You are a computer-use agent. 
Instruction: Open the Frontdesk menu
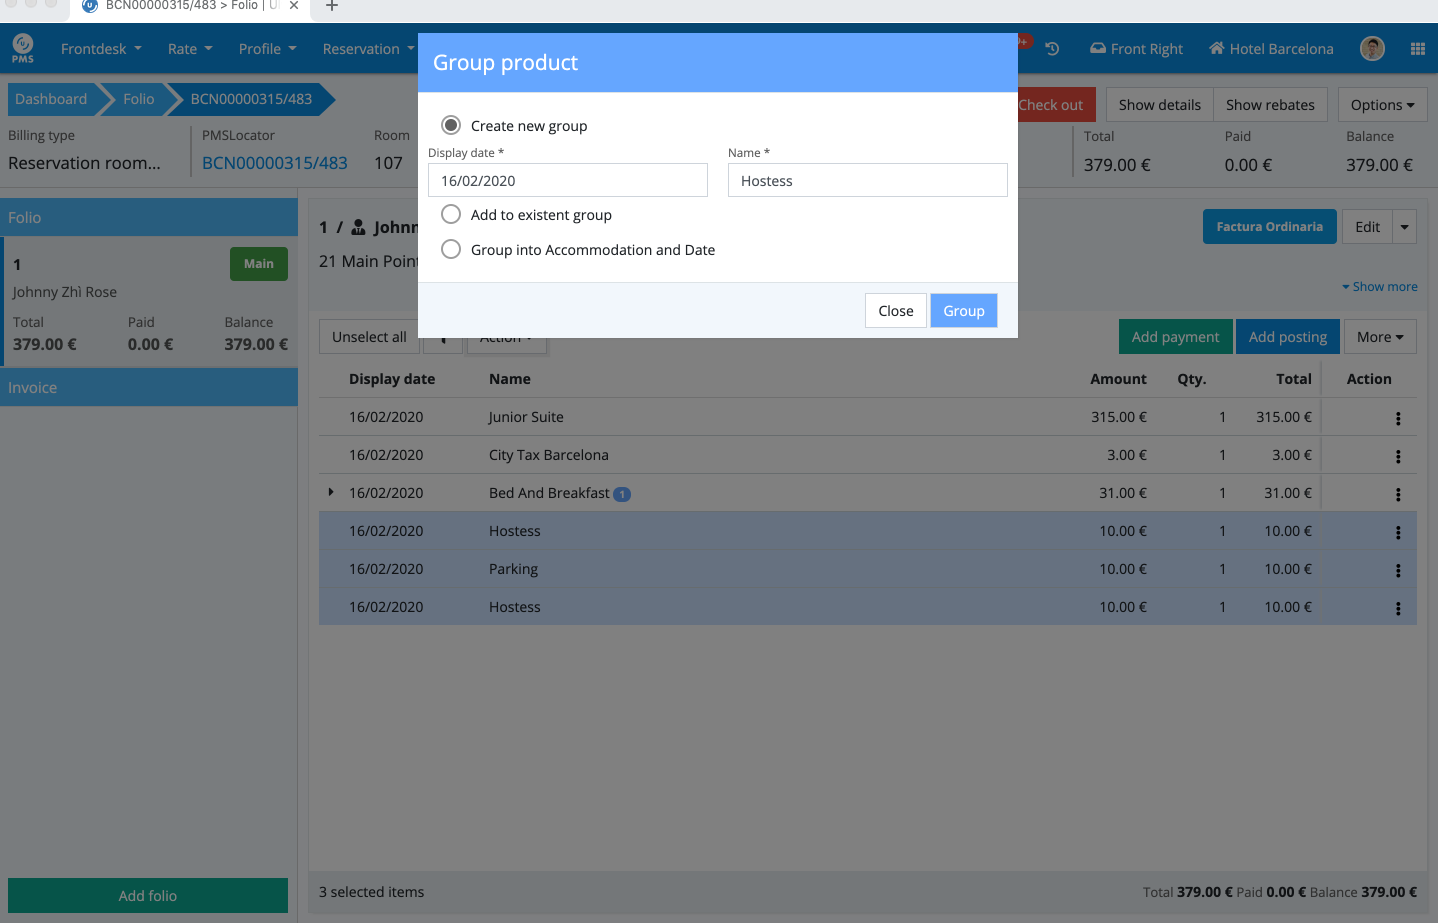pos(101,49)
